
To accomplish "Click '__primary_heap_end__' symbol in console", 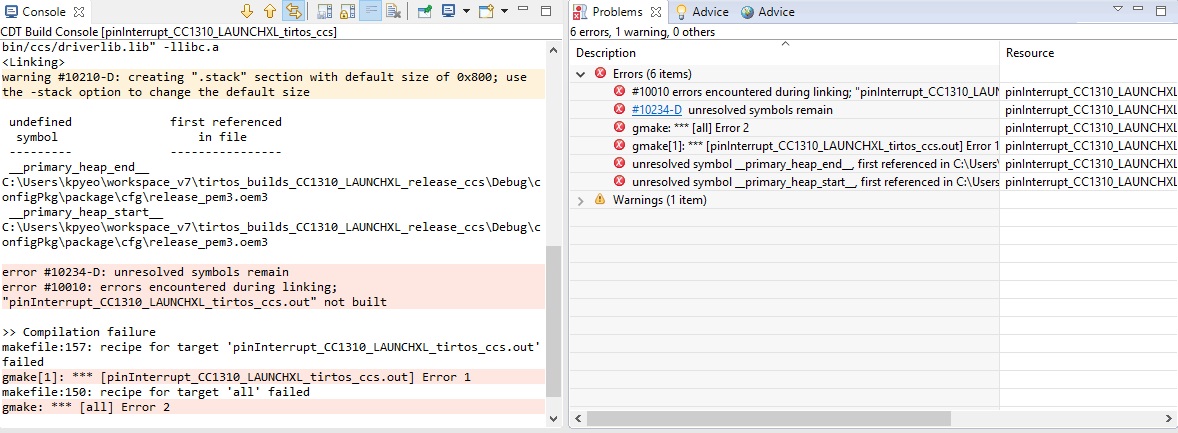I will (79, 168).
